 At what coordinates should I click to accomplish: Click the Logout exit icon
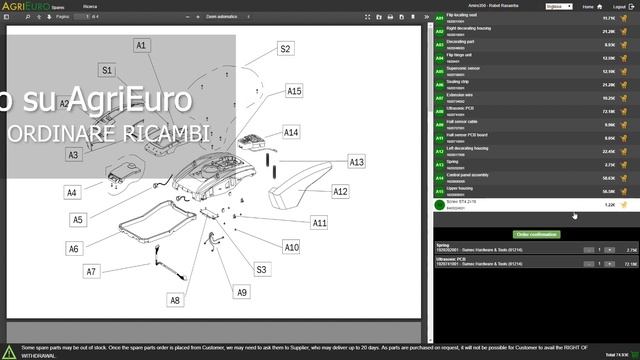(x=631, y=7)
